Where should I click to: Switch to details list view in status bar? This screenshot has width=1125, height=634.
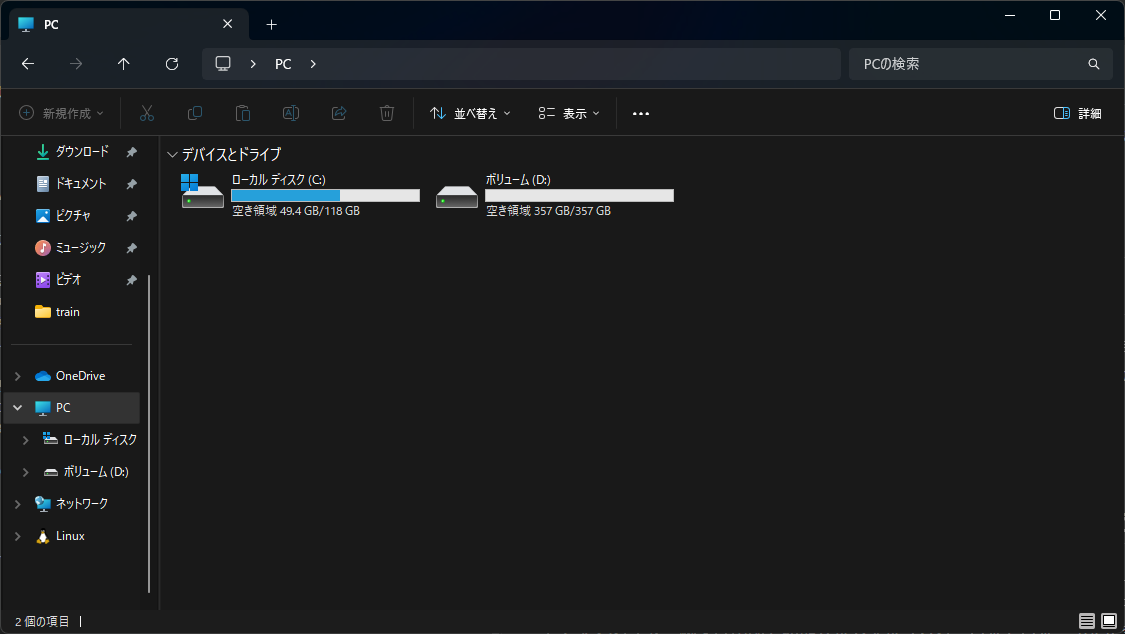click(x=1087, y=621)
